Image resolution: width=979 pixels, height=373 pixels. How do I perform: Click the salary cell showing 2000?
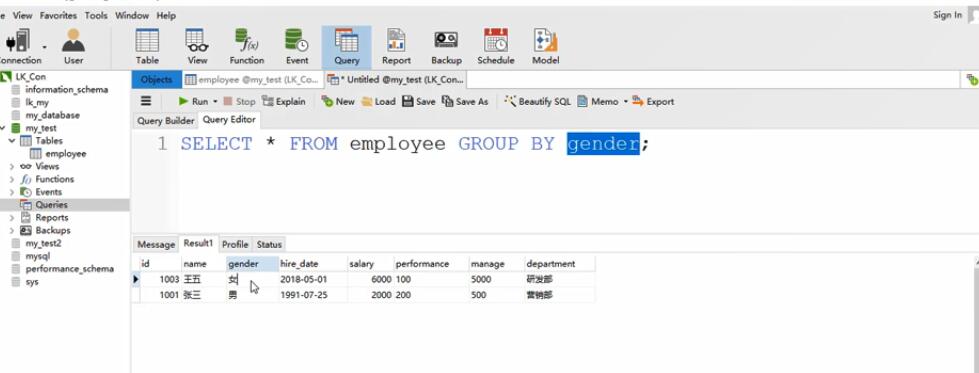[370, 295]
